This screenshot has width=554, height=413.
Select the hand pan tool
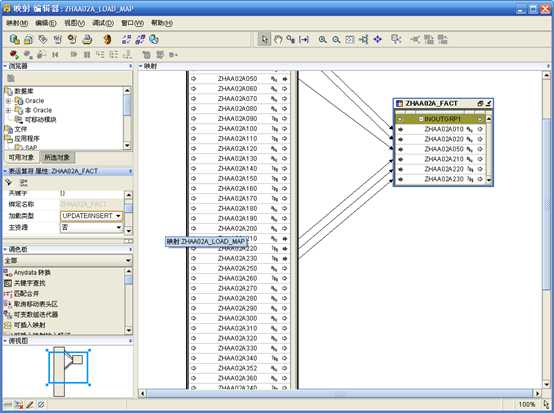[x=278, y=40]
